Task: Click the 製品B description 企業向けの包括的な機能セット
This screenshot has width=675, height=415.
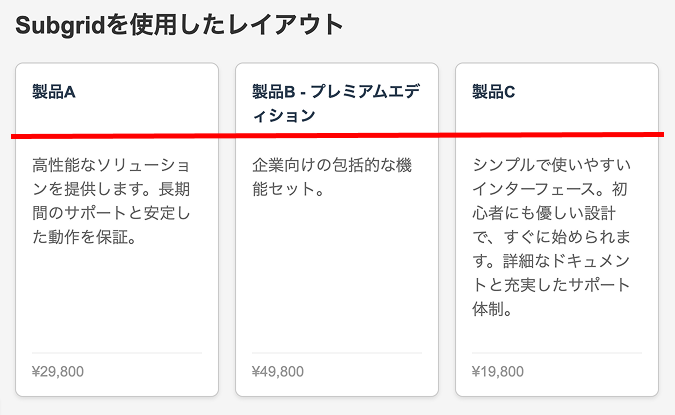Action: click(x=332, y=177)
